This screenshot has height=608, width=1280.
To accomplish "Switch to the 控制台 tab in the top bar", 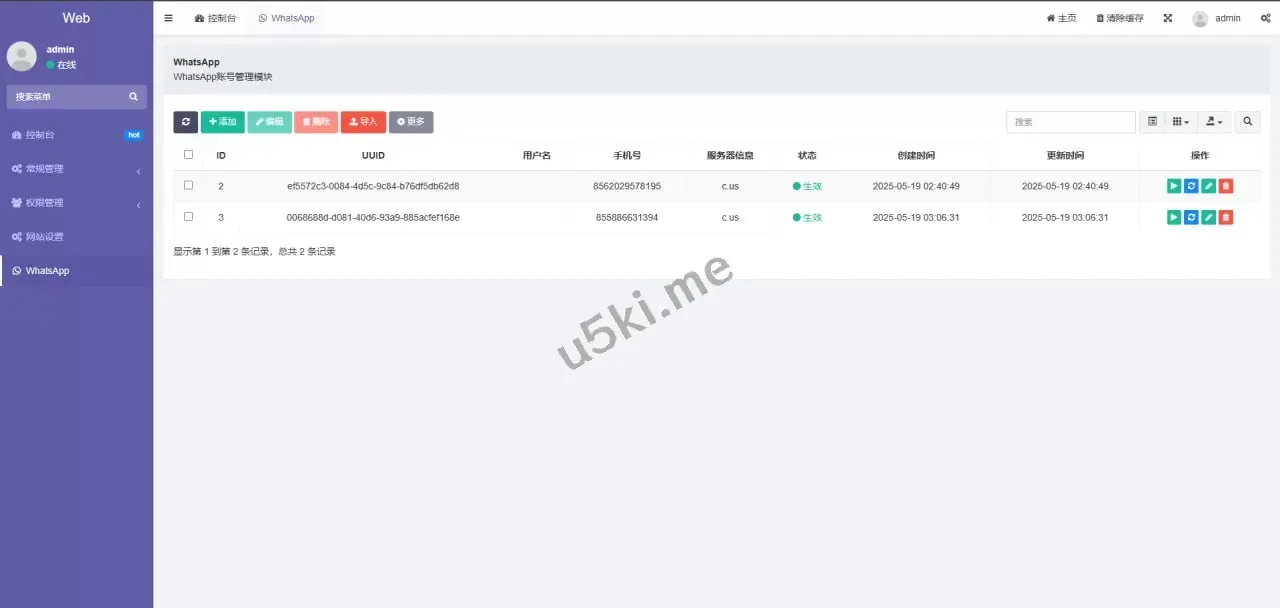I will (x=215, y=18).
